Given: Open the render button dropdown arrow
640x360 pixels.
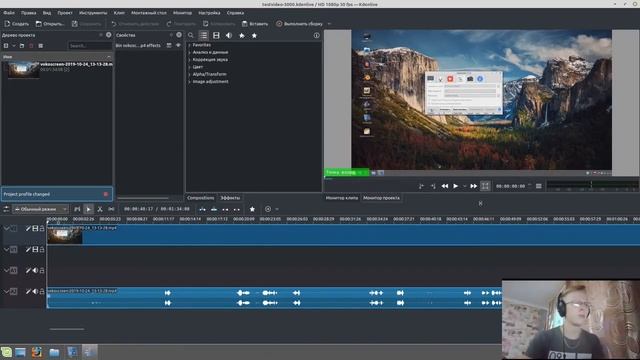Looking at the screenshot, I should (x=329, y=24).
